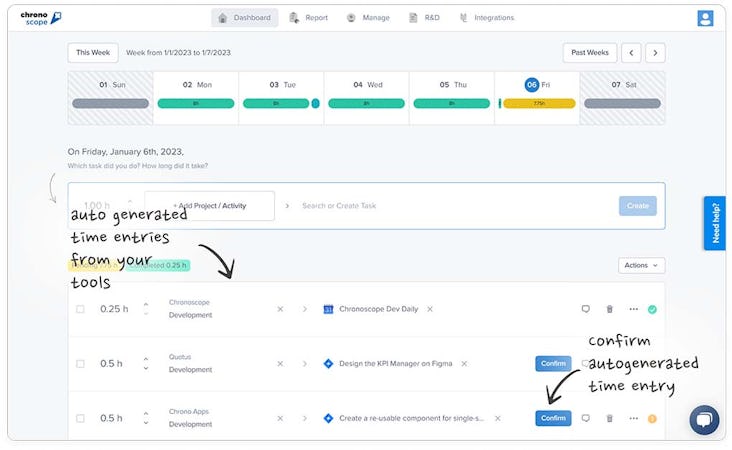Select 05 Thu day column
The height and width of the screenshot is (450, 732).
pyautogui.click(x=452, y=98)
